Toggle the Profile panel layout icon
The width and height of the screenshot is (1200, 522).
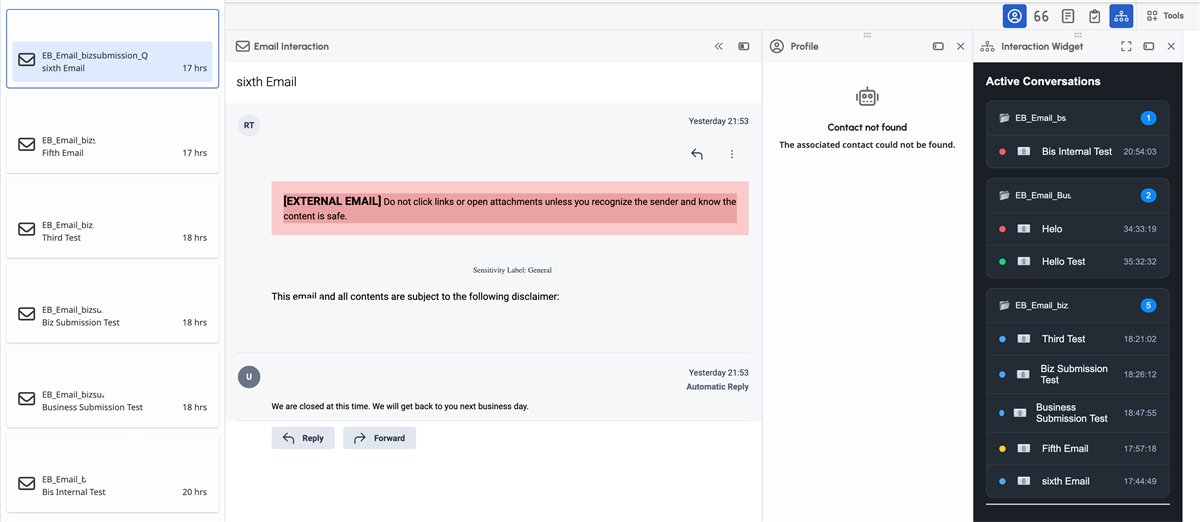tap(938, 46)
